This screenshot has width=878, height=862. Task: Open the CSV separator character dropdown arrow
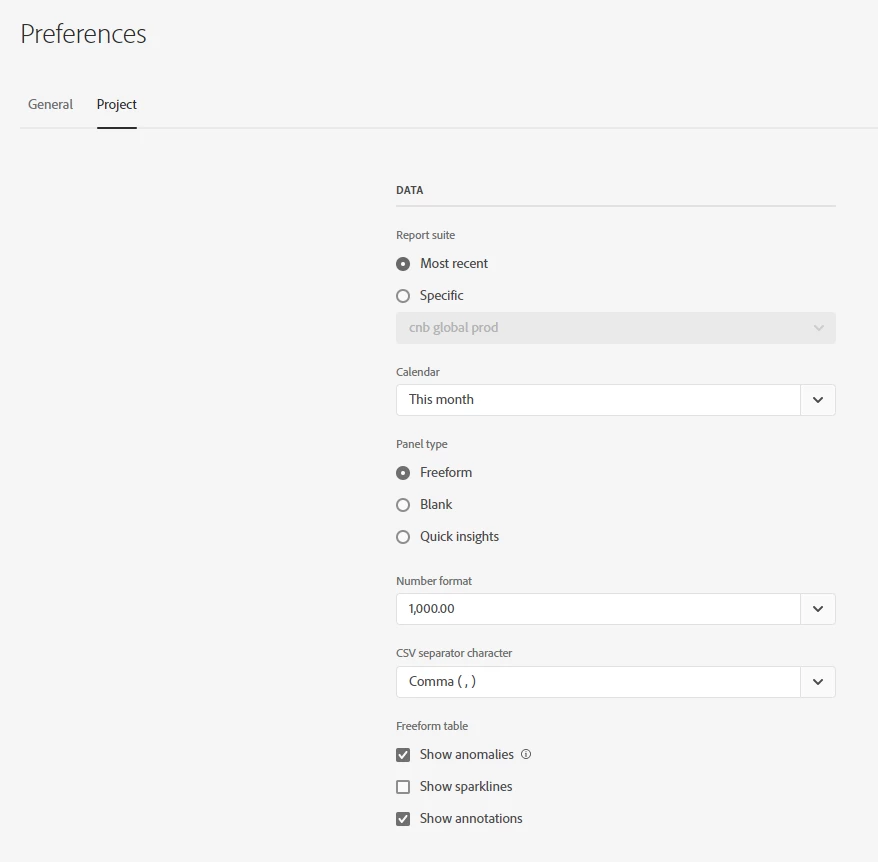point(818,682)
